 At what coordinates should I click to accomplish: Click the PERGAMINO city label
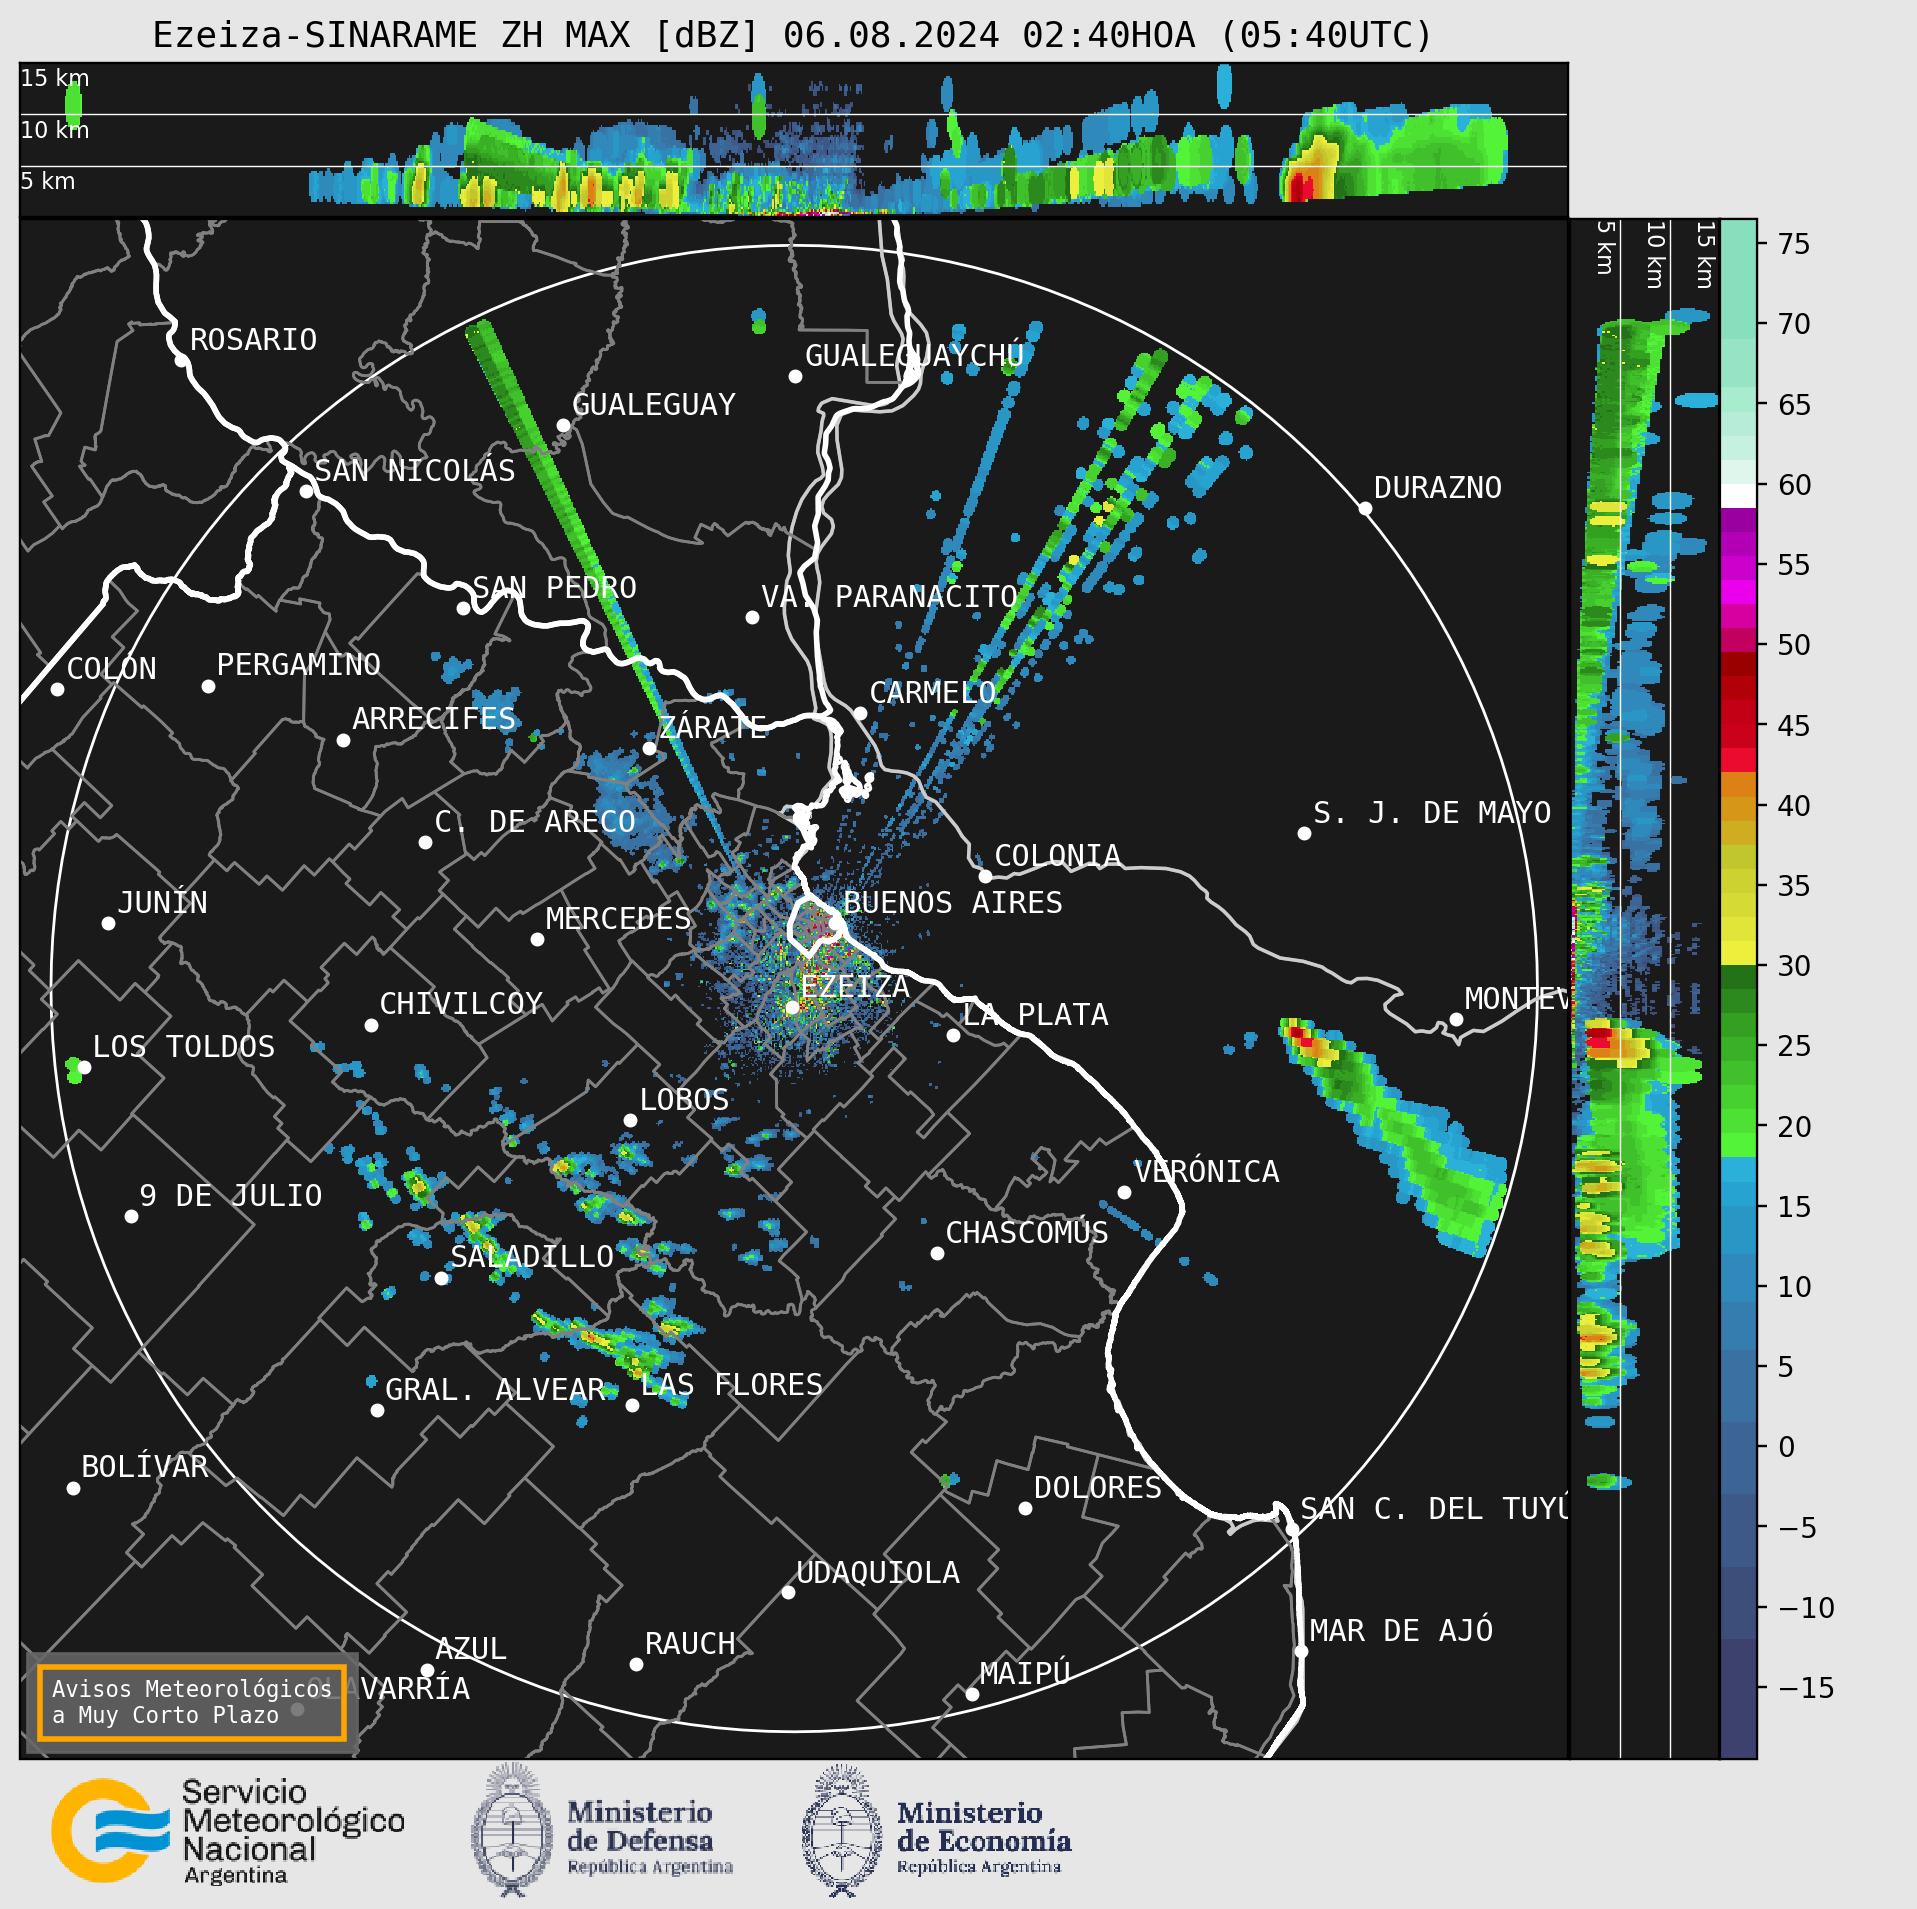299,665
